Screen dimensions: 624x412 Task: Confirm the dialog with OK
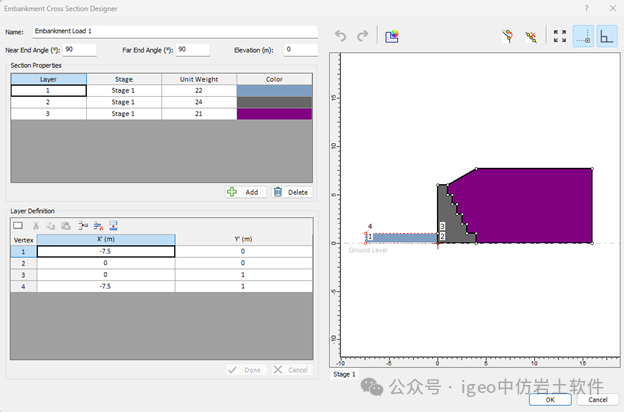tap(550, 400)
